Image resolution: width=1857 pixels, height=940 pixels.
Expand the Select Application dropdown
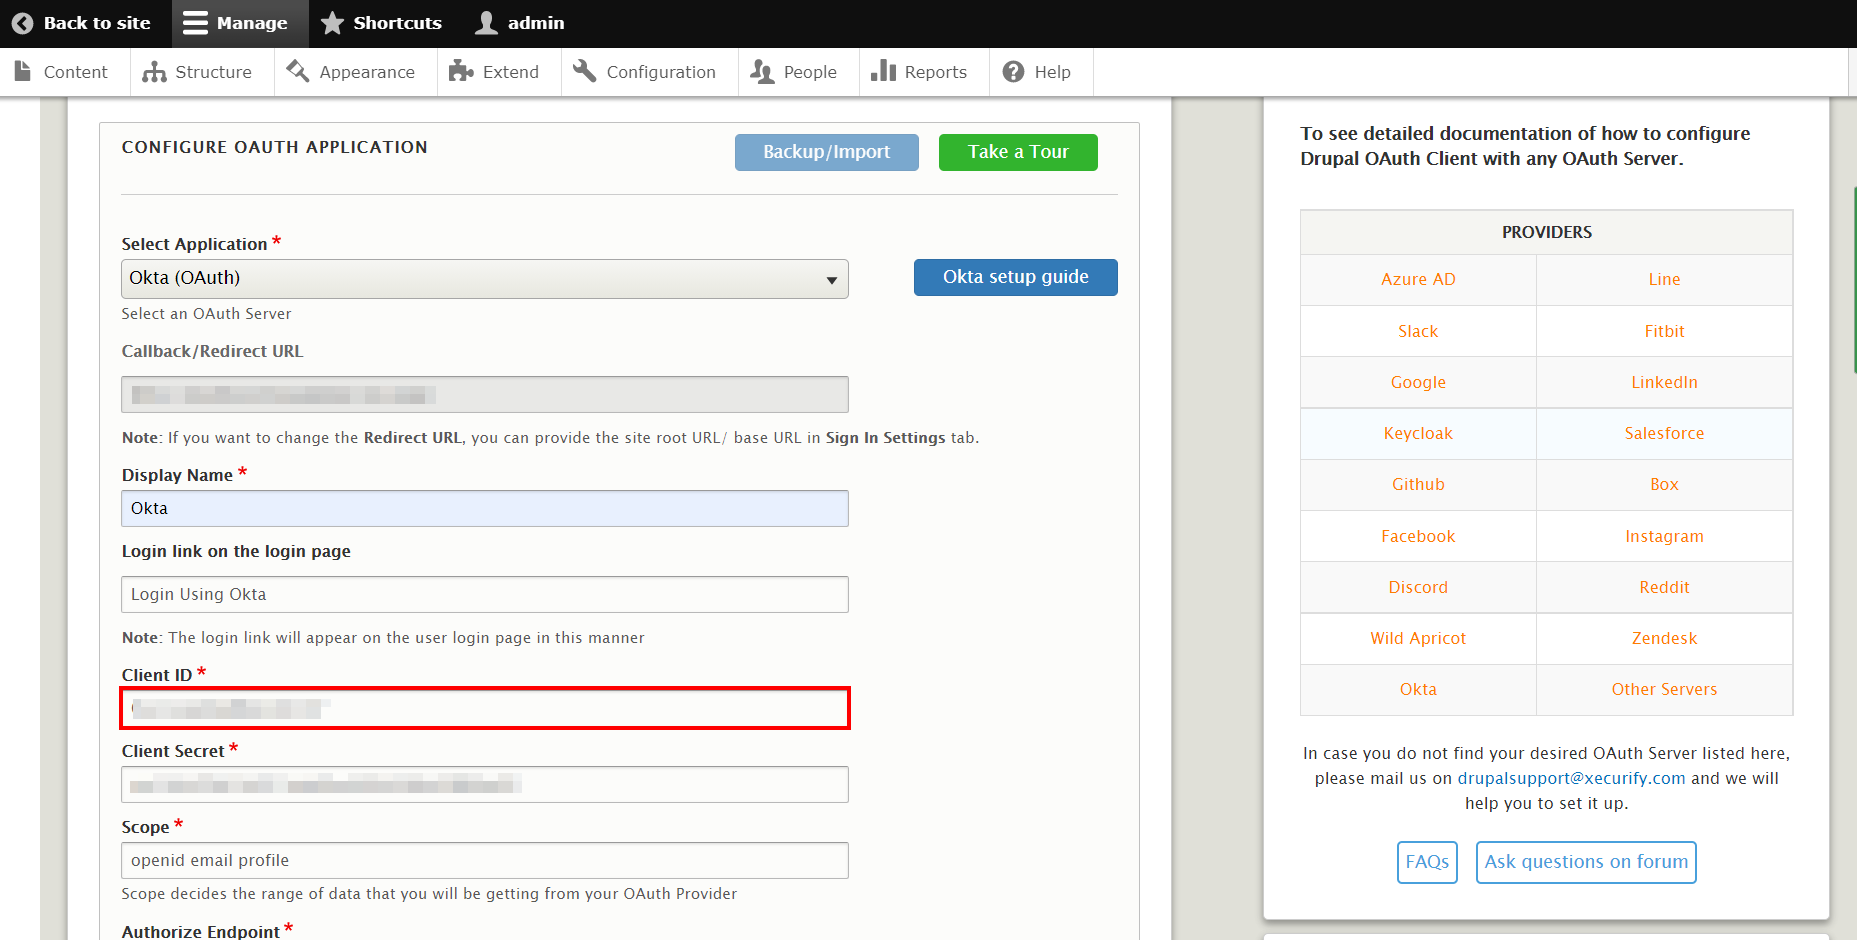[484, 279]
